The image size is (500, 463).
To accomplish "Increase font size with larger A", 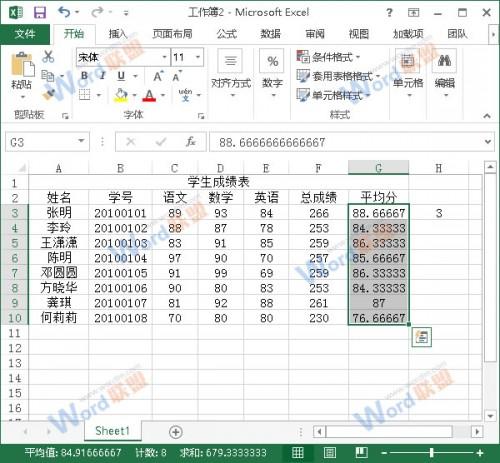I will pyautogui.click(x=158, y=77).
